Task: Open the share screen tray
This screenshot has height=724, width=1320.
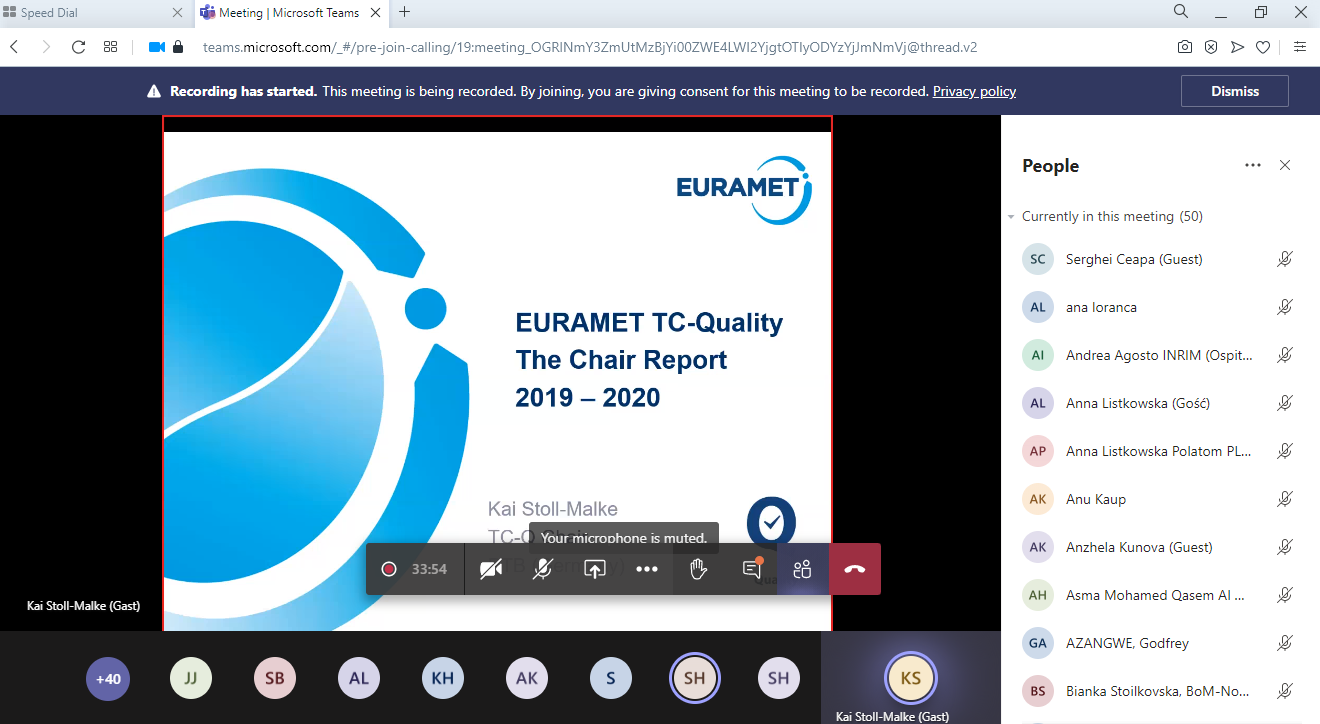Action: (x=595, y=569)
